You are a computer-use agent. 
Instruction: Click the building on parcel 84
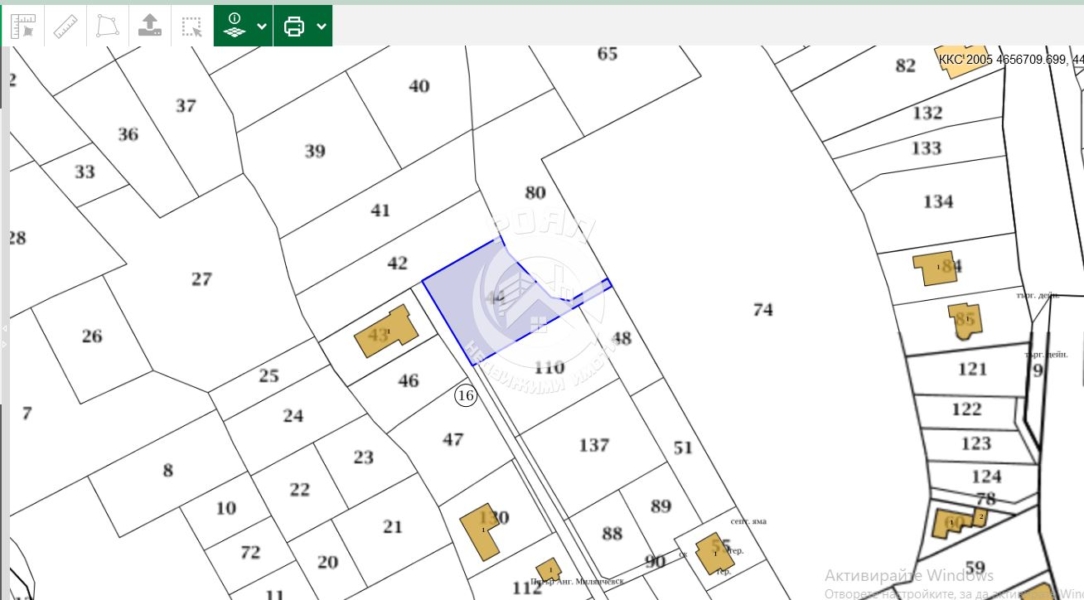(935, 268)
